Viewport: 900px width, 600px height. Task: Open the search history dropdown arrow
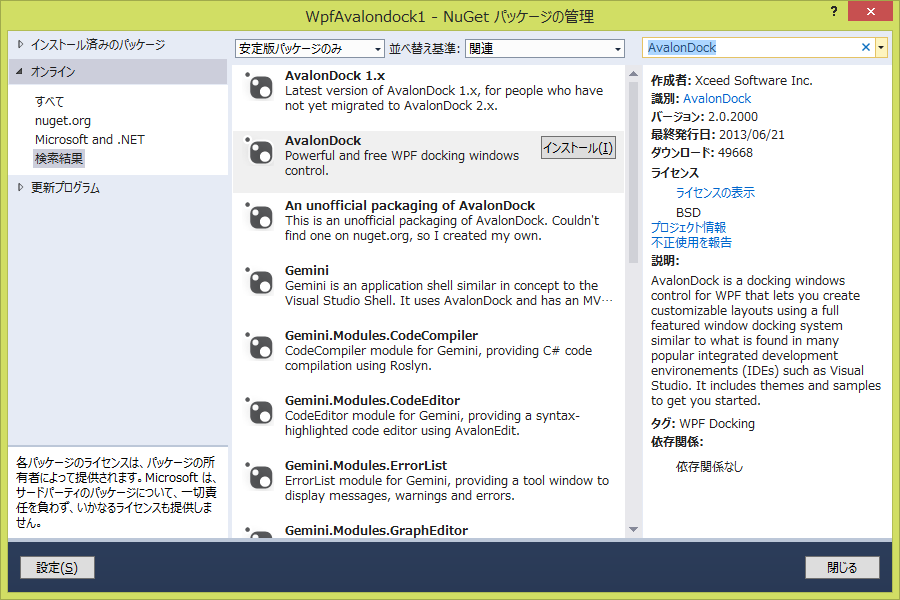click(x=881, y=48)
